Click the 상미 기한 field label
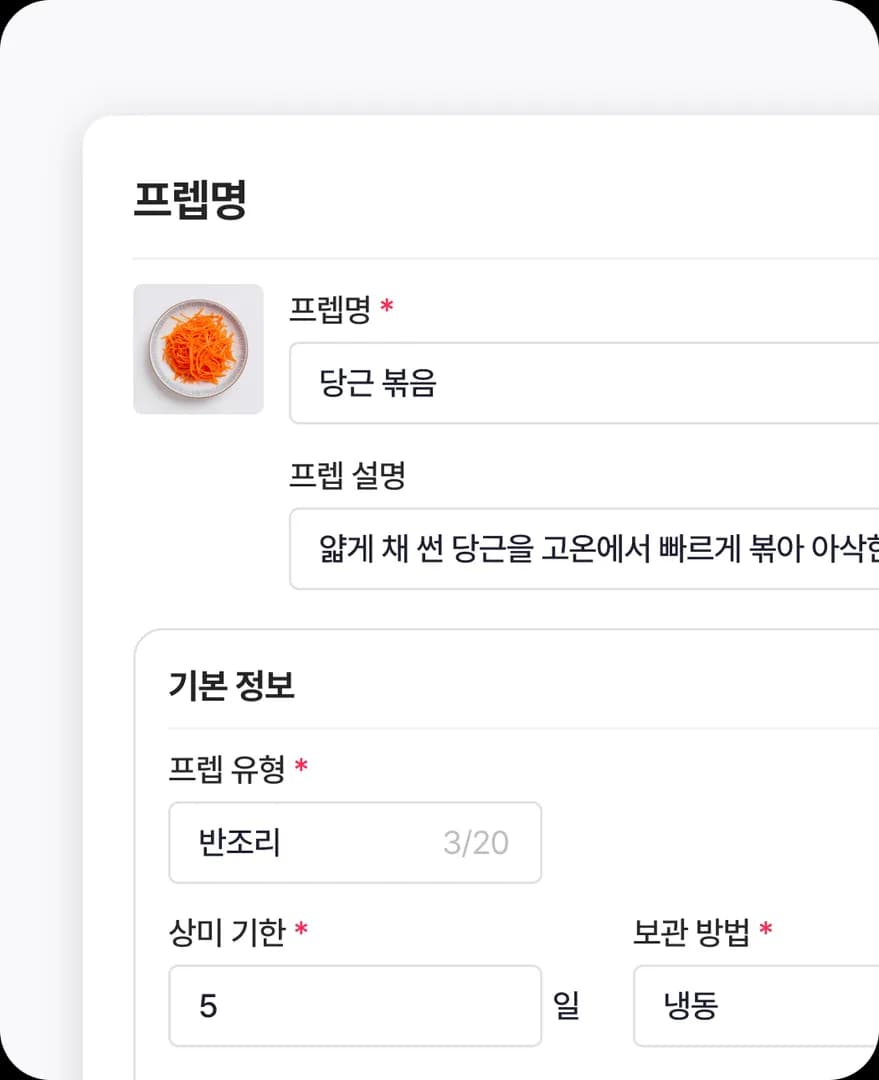879x1080 pixels. click(227, 933)
